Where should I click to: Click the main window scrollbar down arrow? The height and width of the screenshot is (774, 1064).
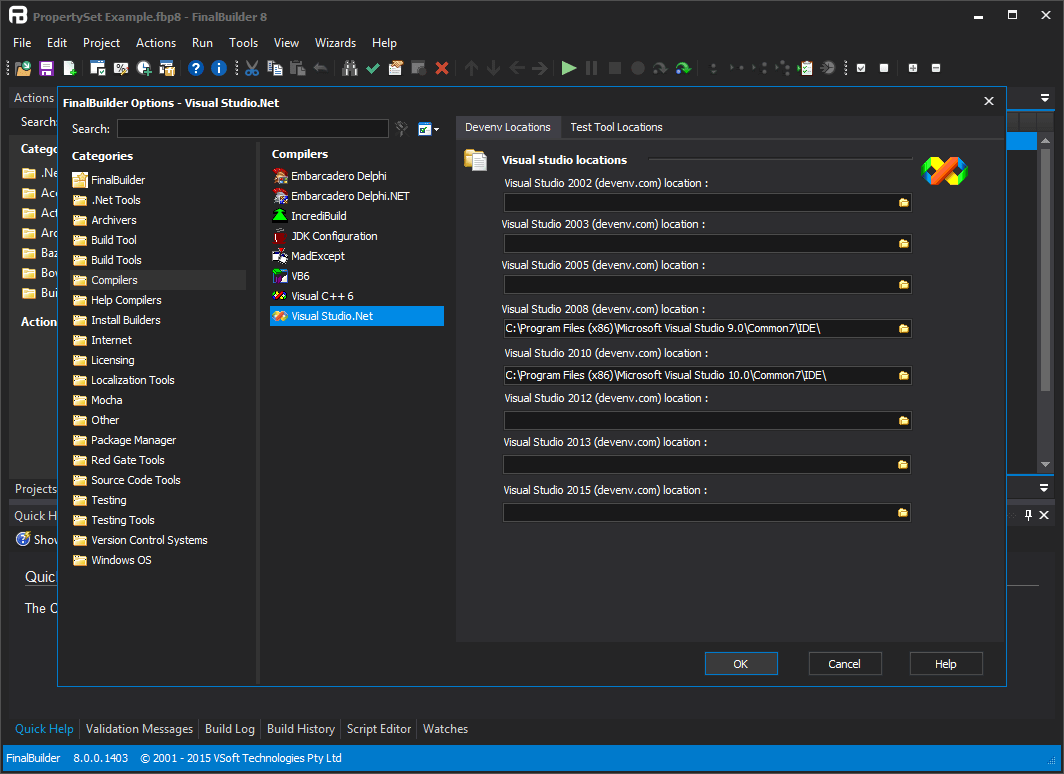(1045, 465)
